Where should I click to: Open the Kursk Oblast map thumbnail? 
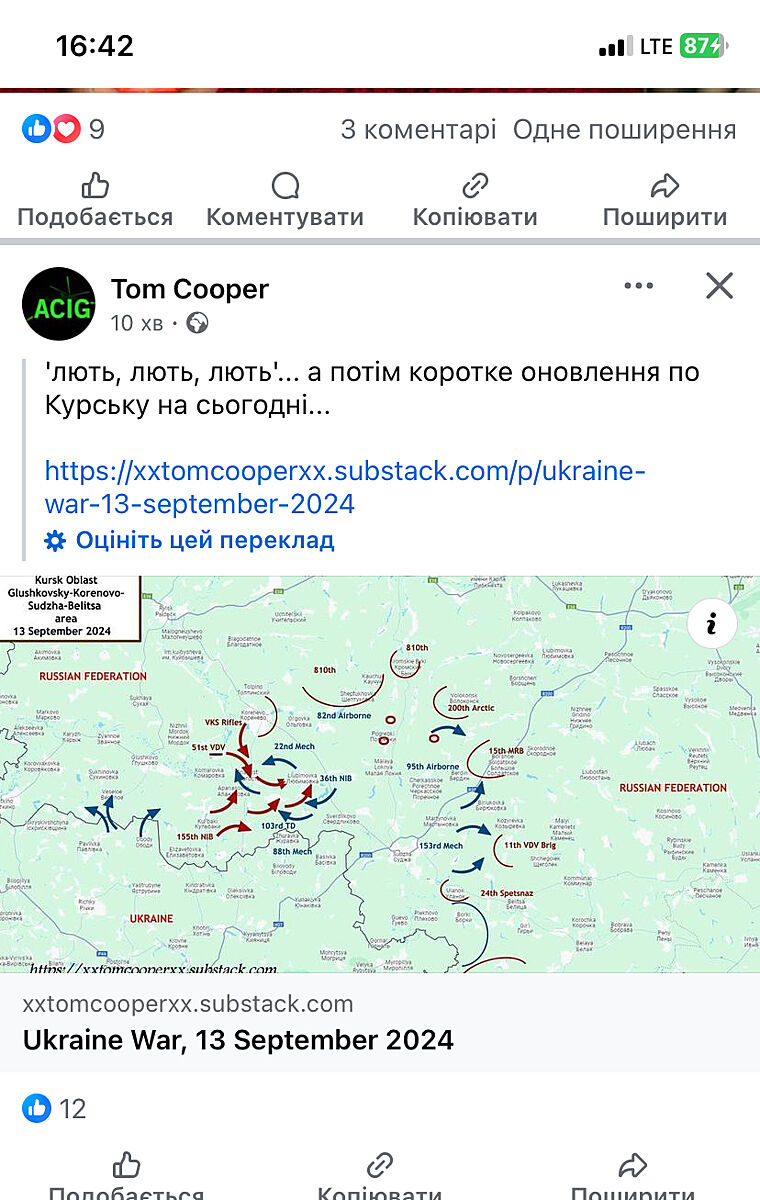point(380,774)
